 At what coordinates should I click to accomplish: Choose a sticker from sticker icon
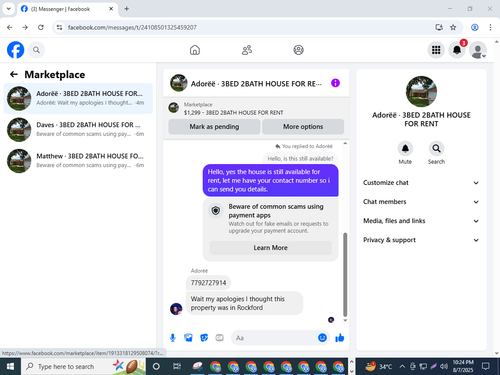pyautogui.click(x=204, y=338)
